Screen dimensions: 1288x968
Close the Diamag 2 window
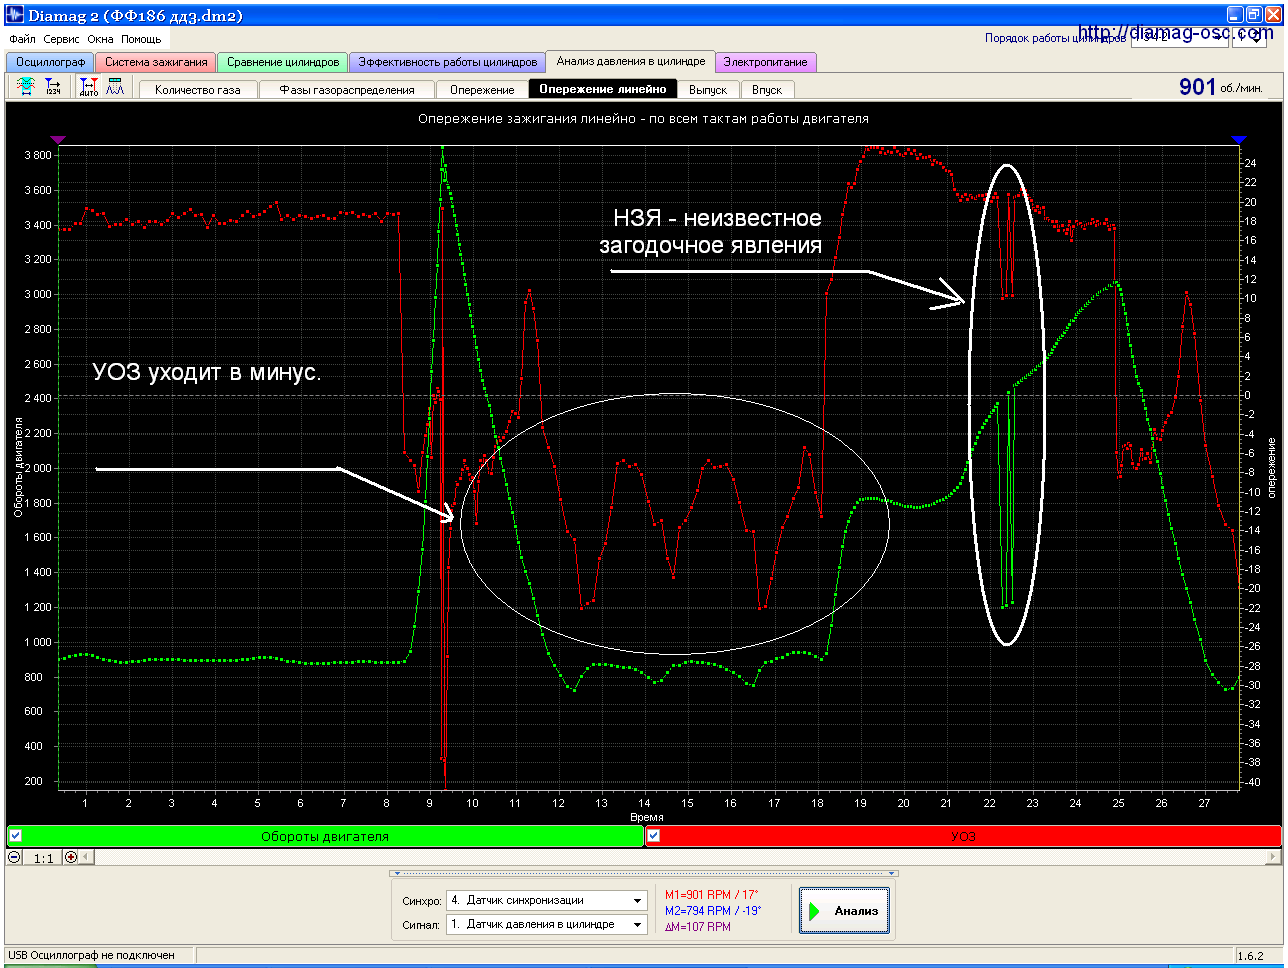pyautogui.click(x=1272, y=15)
